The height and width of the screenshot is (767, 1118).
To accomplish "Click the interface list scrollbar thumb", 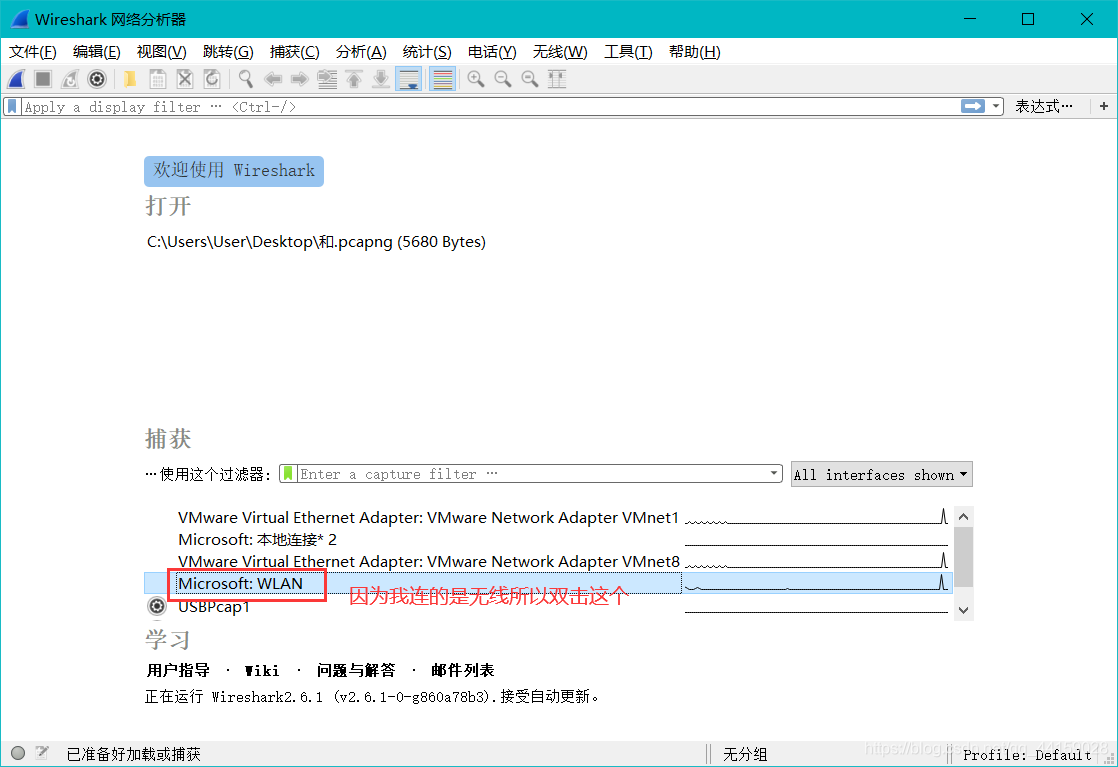I will tap(963, 557).
